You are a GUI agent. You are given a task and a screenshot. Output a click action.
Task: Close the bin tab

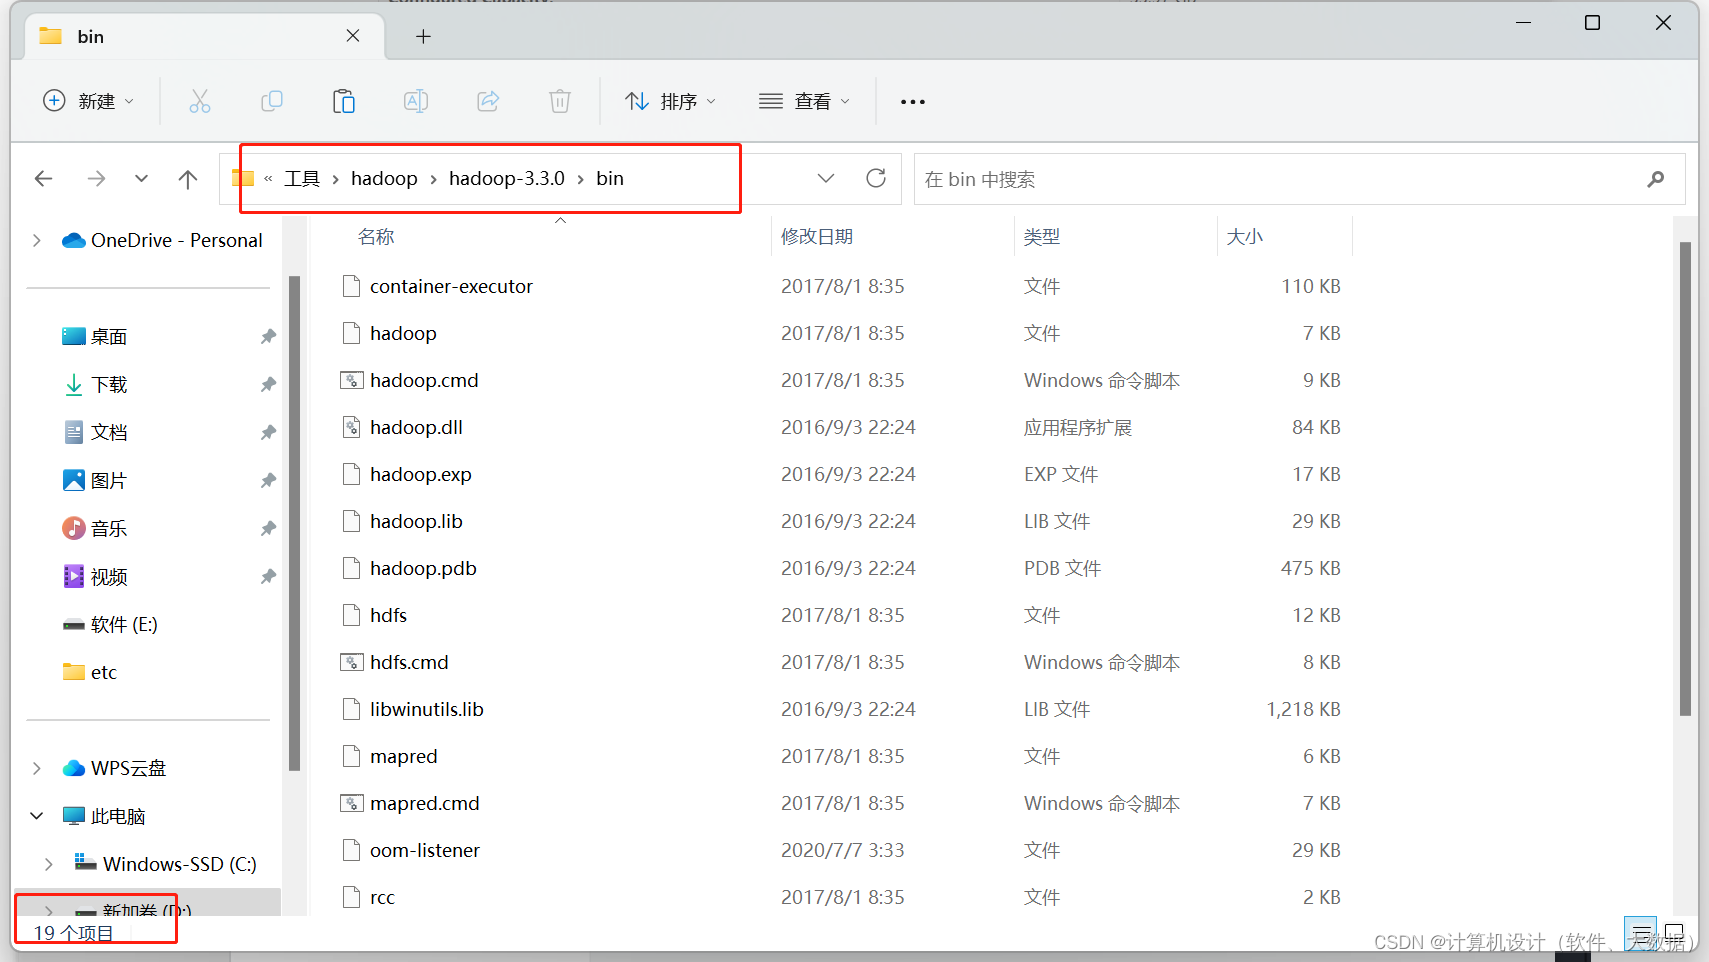(353, 36)
